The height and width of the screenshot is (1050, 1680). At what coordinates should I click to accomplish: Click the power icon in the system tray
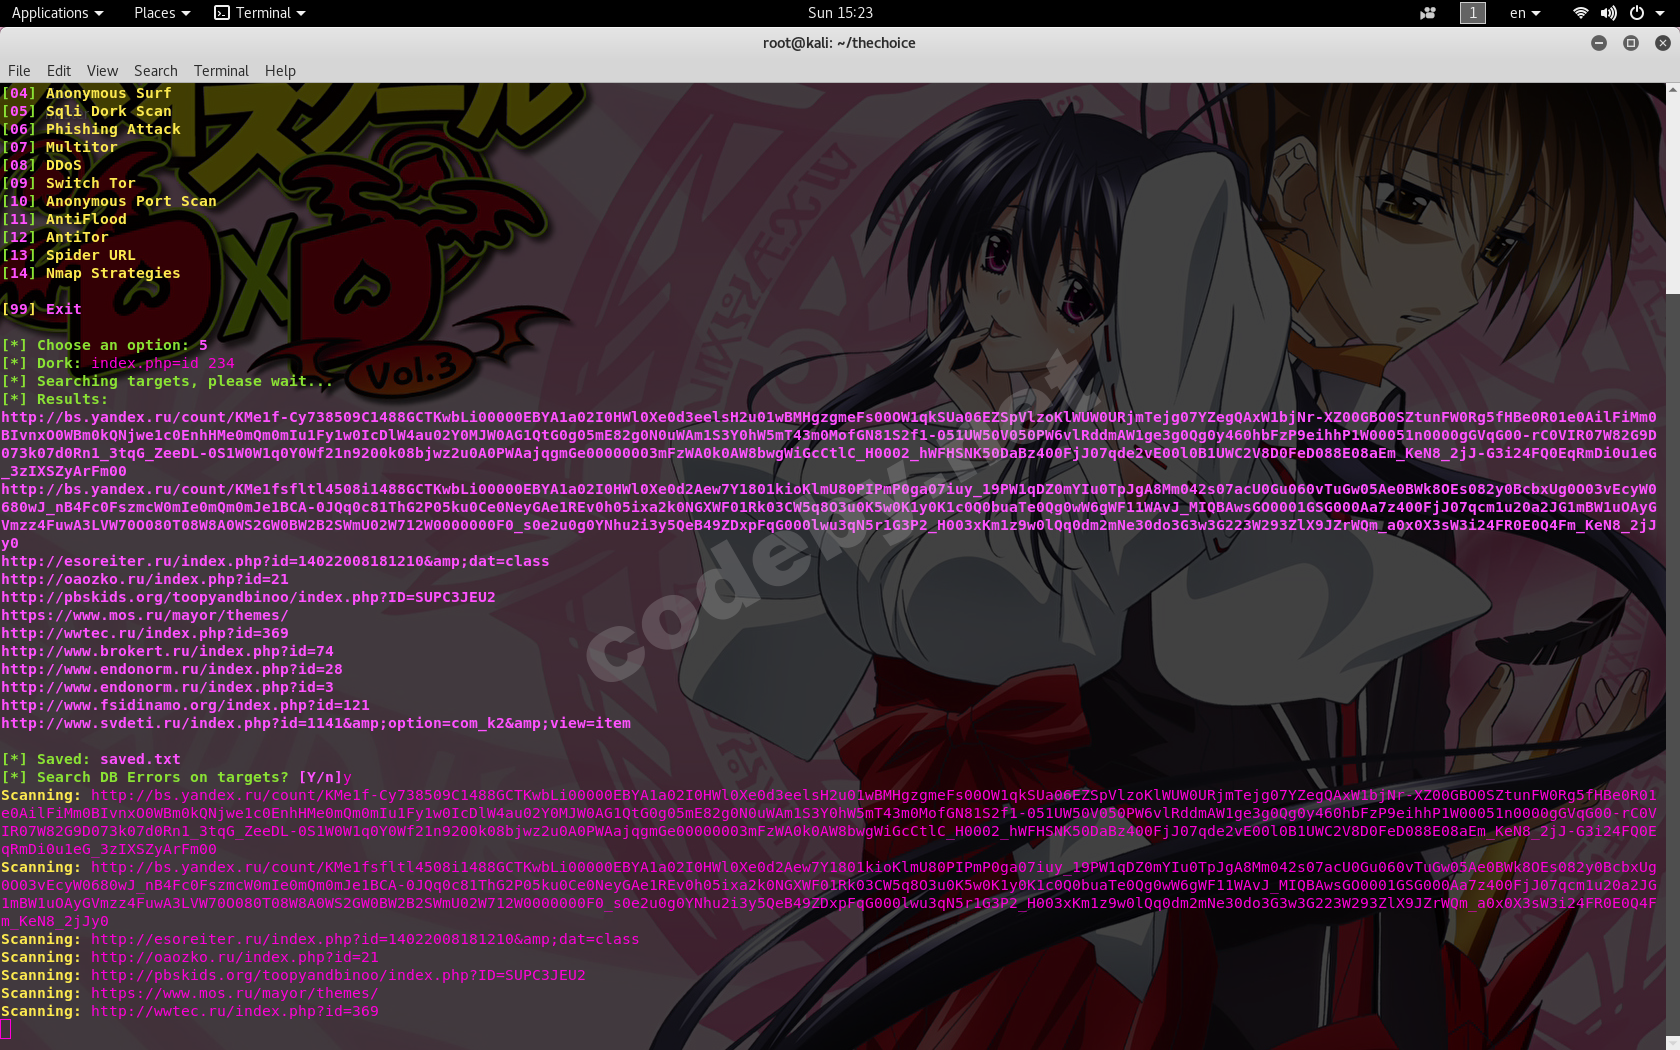click(x=1637, y=13)
